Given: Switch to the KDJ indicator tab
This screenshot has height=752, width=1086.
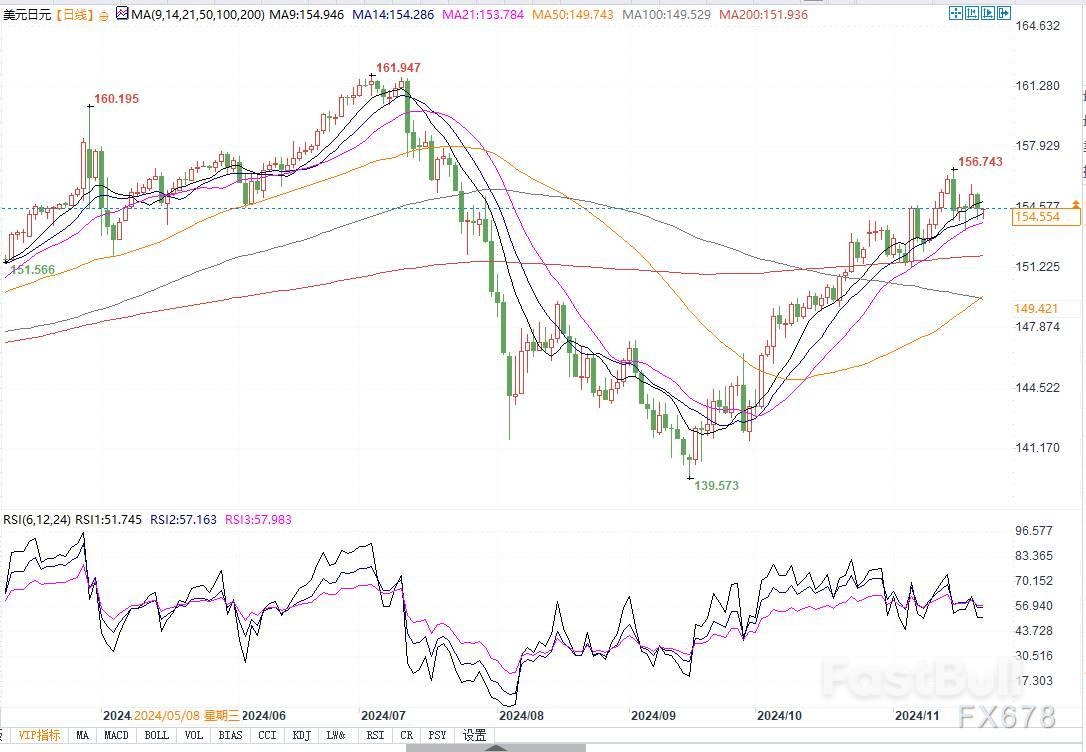Looking at the screenshot, I should [302, 735].
